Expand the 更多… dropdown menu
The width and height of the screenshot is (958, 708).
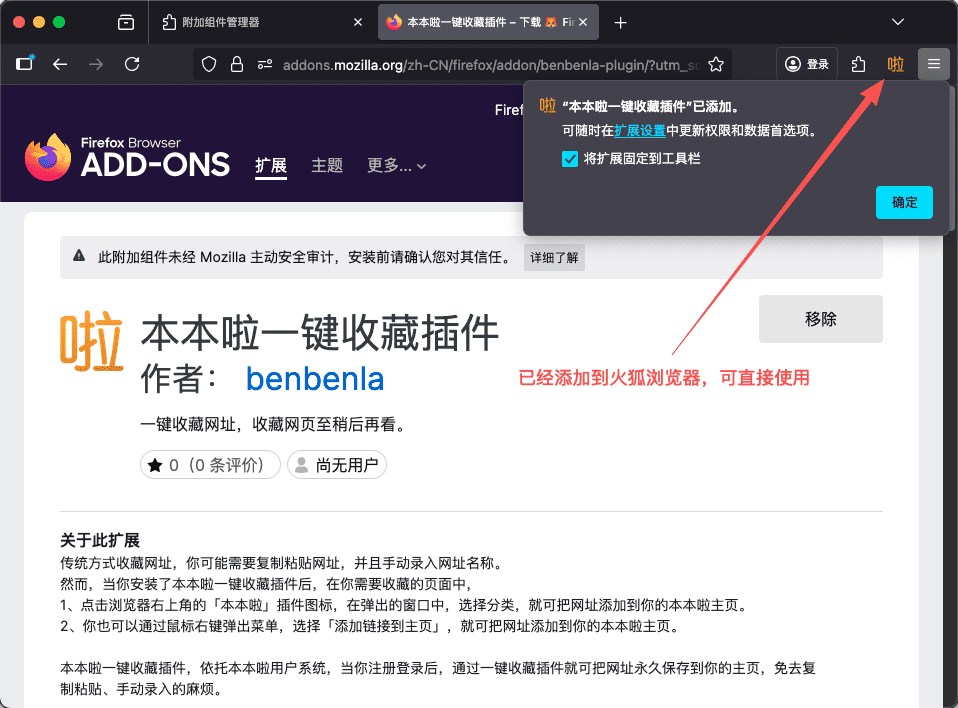point(397,166)
